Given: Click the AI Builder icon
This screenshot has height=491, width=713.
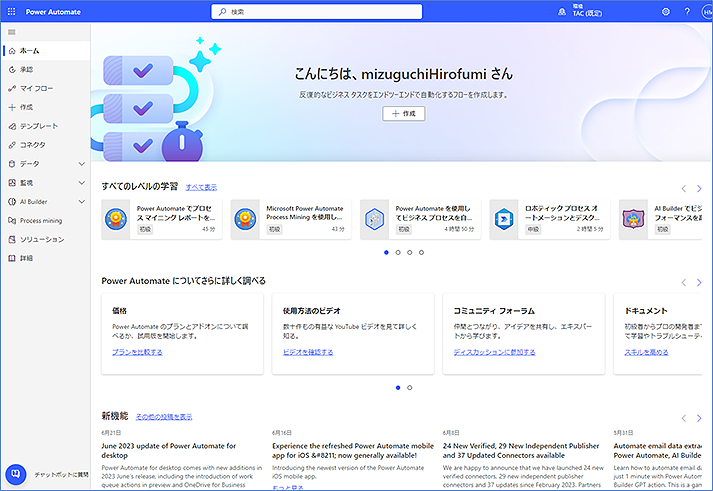Looking at the screenshot, I should coord(12,201).
